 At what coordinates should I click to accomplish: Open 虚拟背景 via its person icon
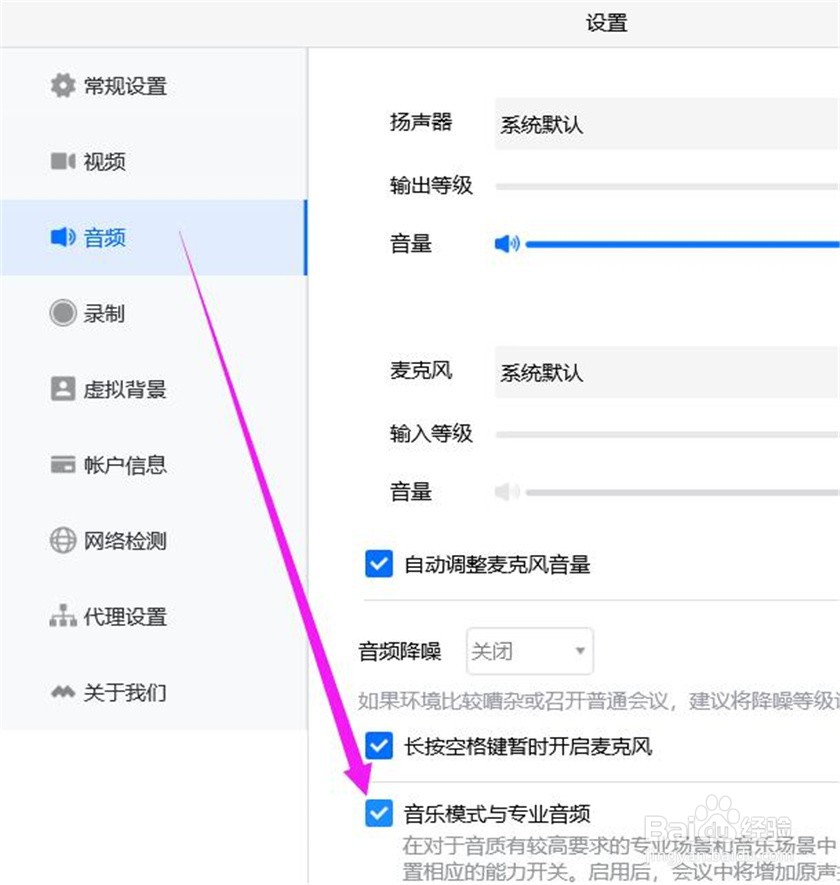63,389
